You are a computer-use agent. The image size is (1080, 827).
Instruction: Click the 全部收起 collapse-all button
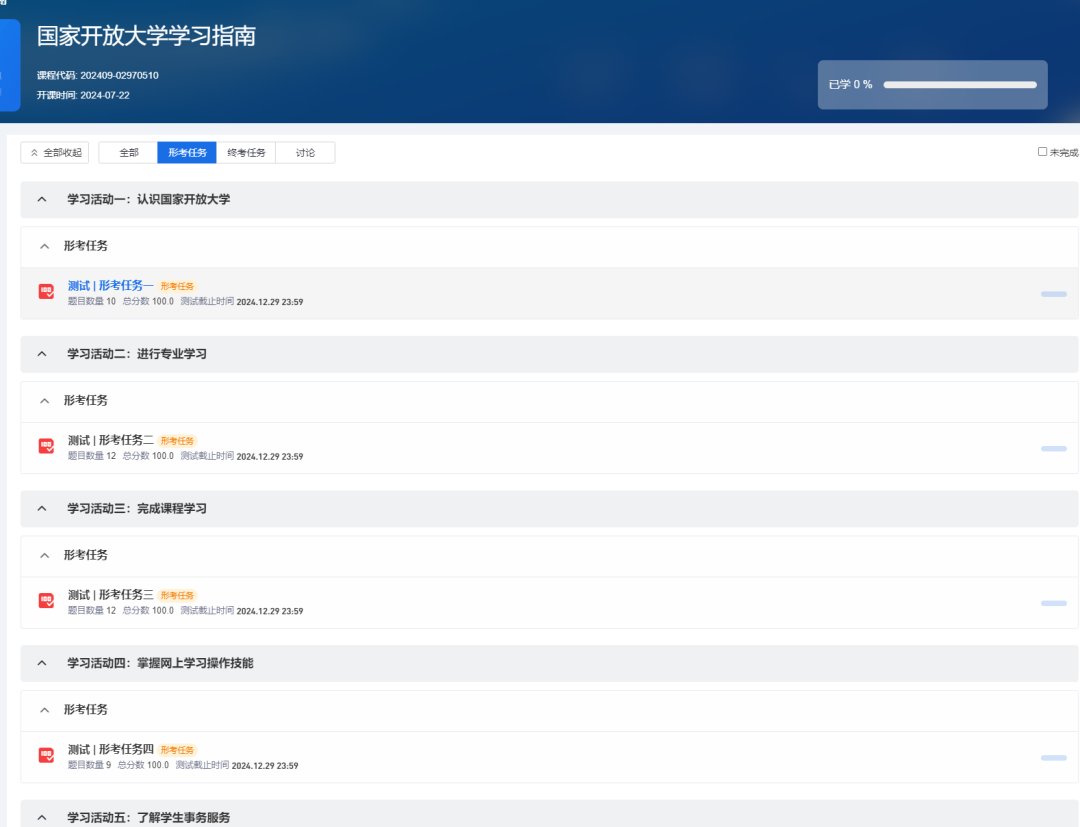54,152
